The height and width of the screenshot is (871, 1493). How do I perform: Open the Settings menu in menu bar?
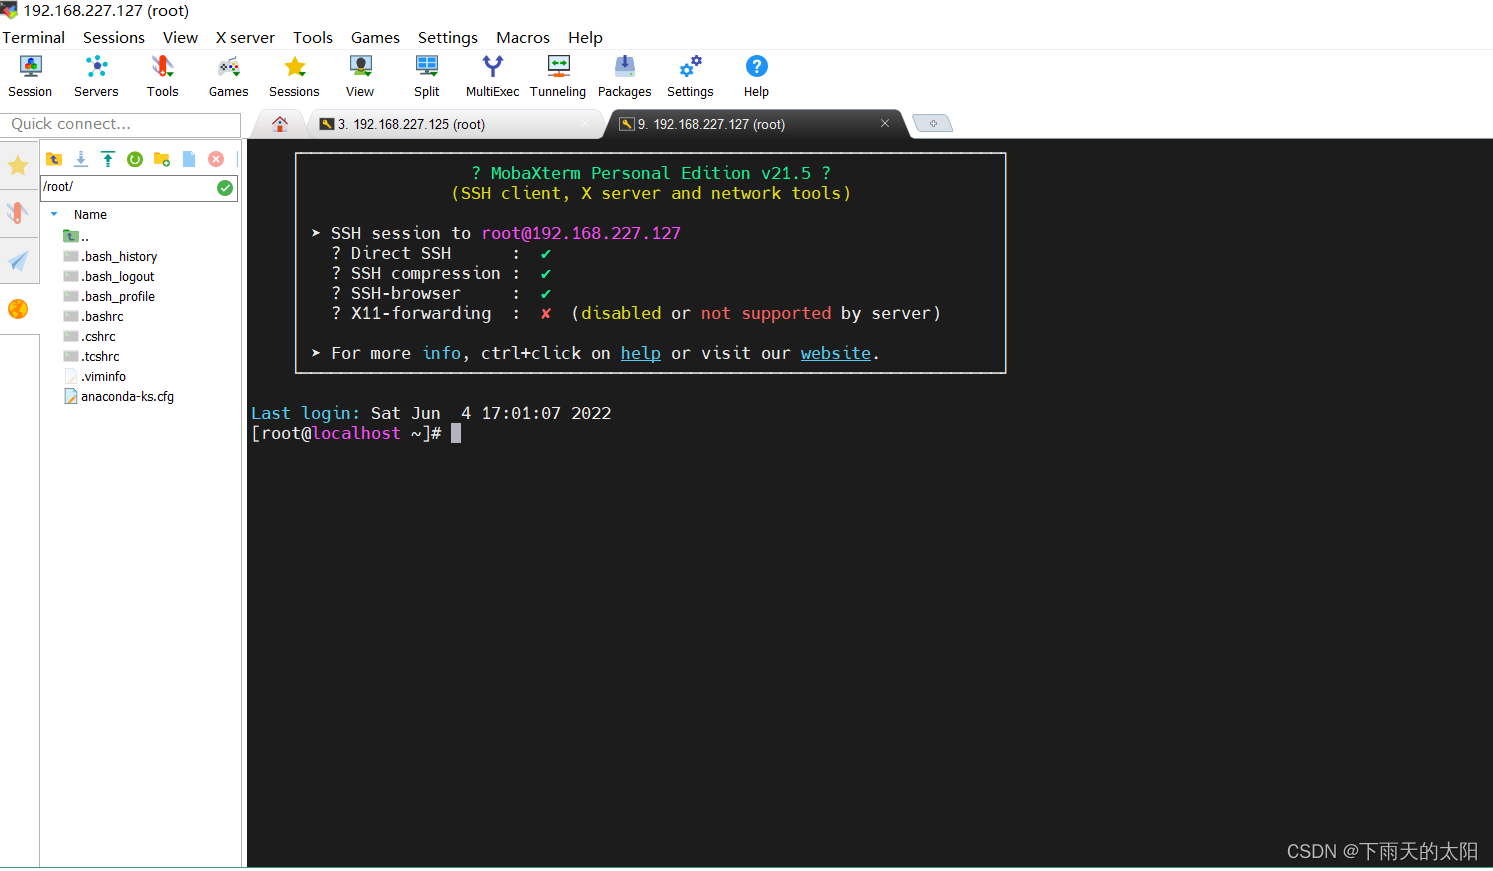pyautogui.click(x=448, y=37)
